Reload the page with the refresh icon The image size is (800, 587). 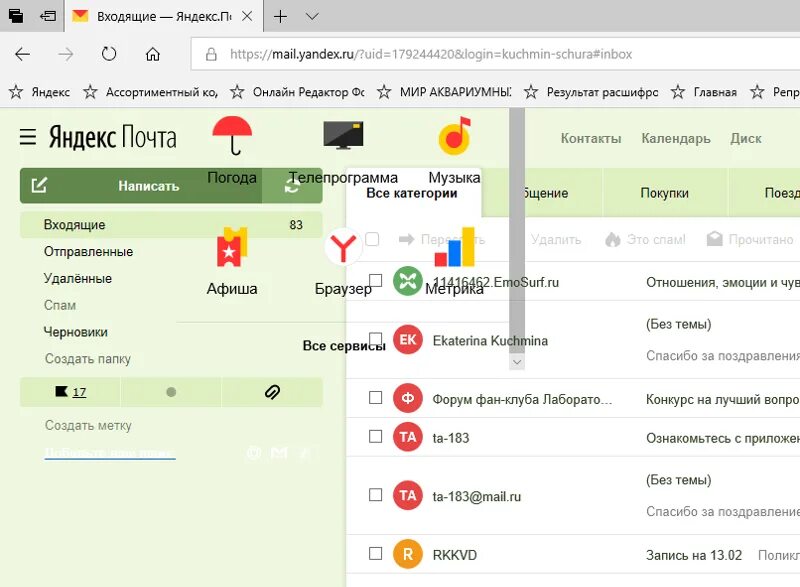(x=109, y=54)
